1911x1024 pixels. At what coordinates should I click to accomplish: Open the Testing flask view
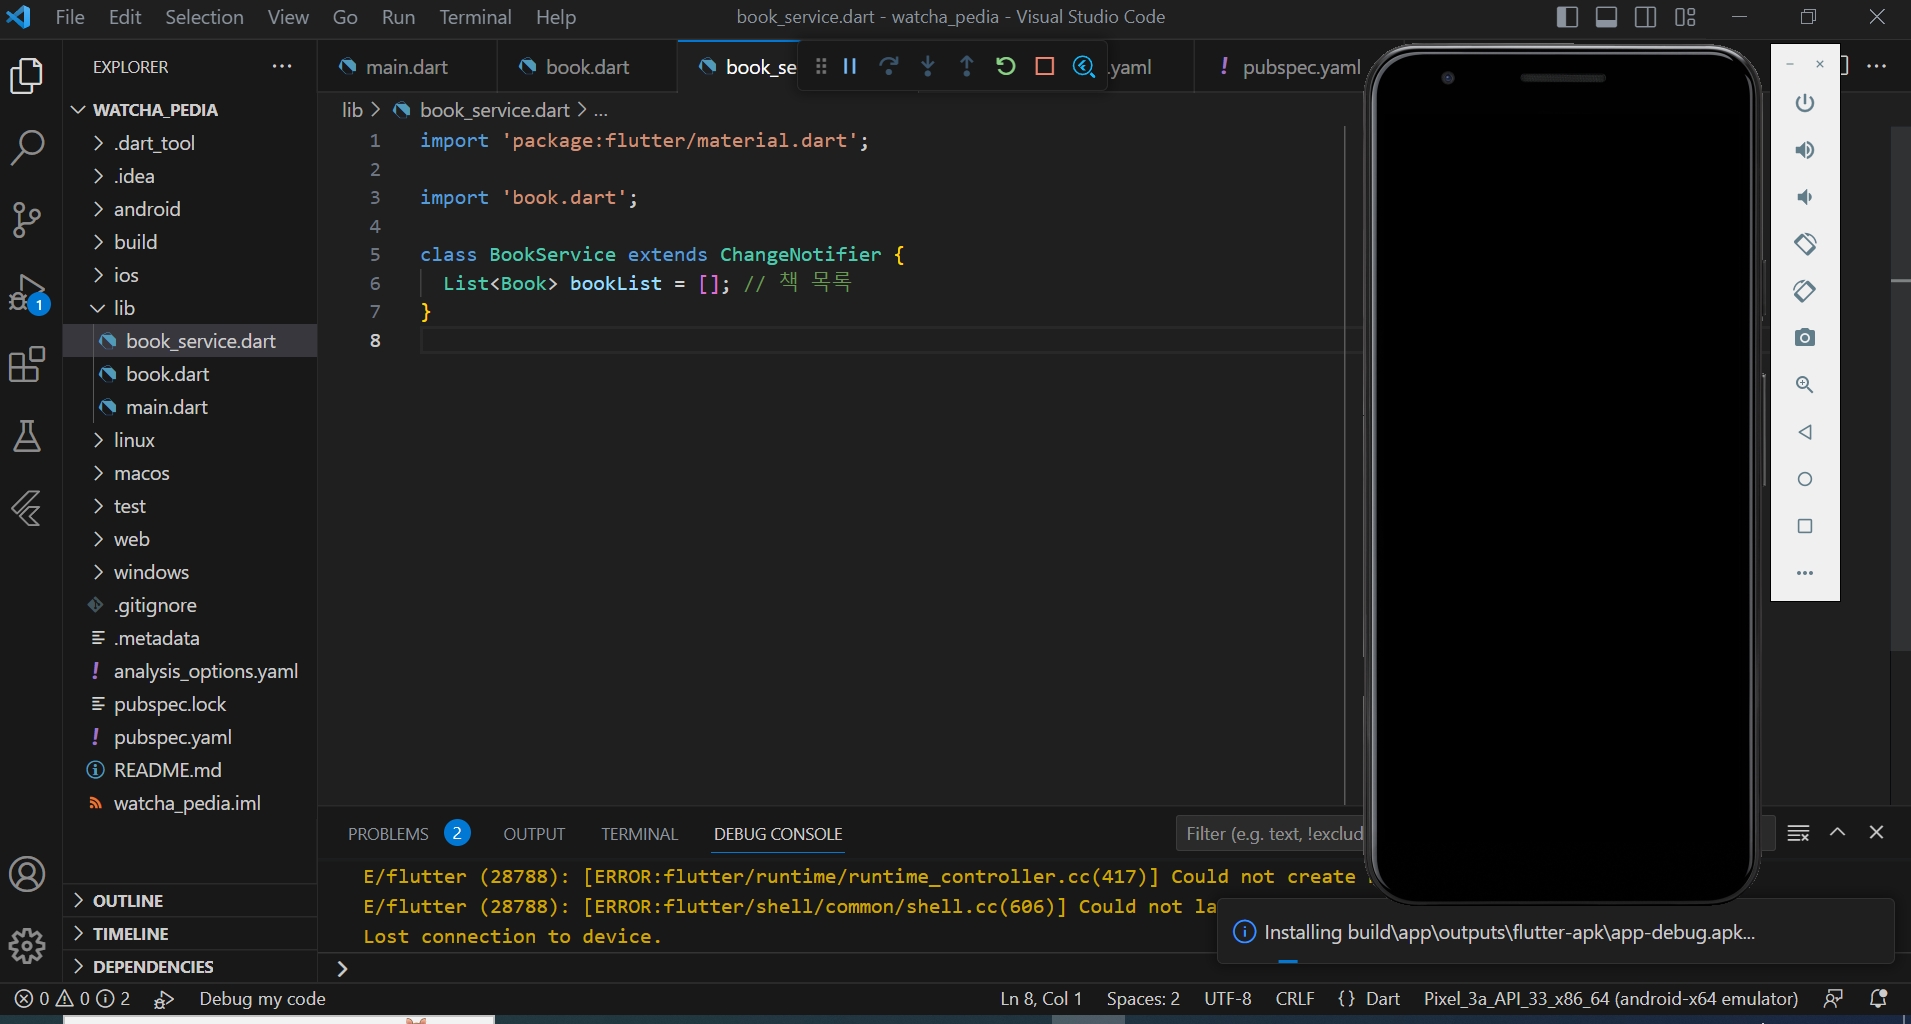[x=27, y=436]
